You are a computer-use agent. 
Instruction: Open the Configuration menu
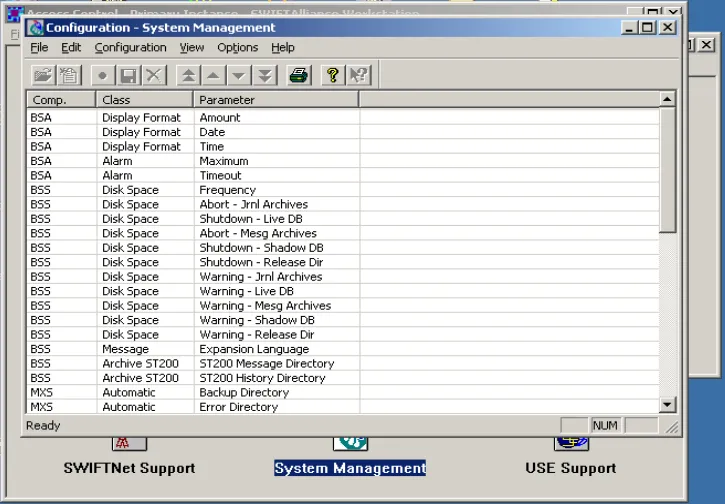(130, 47)
